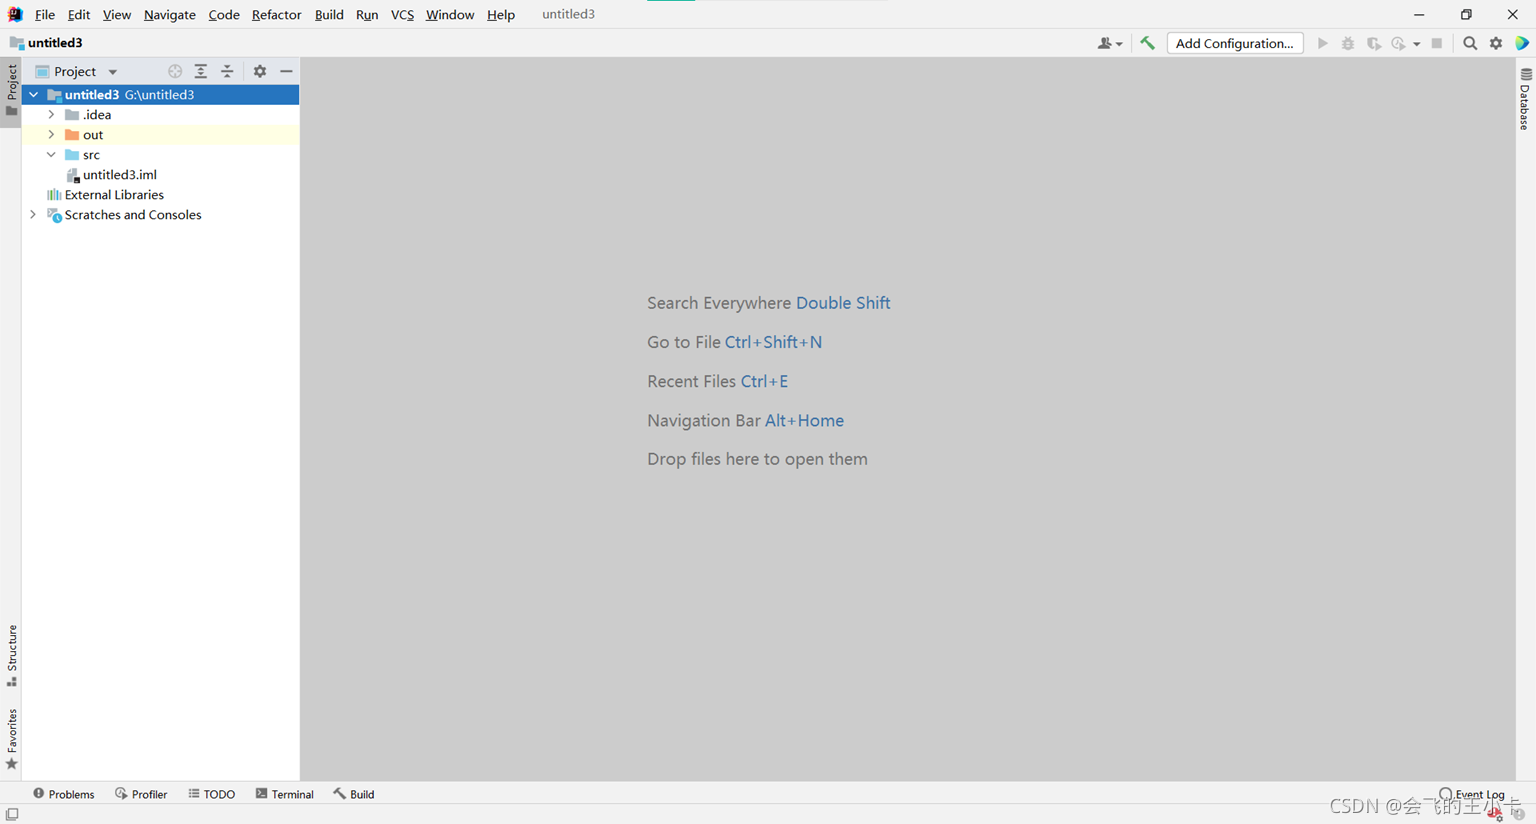Viewport: 1536px width, 824px height.
Task: Open the Build tool window
Action: (354, 794)
